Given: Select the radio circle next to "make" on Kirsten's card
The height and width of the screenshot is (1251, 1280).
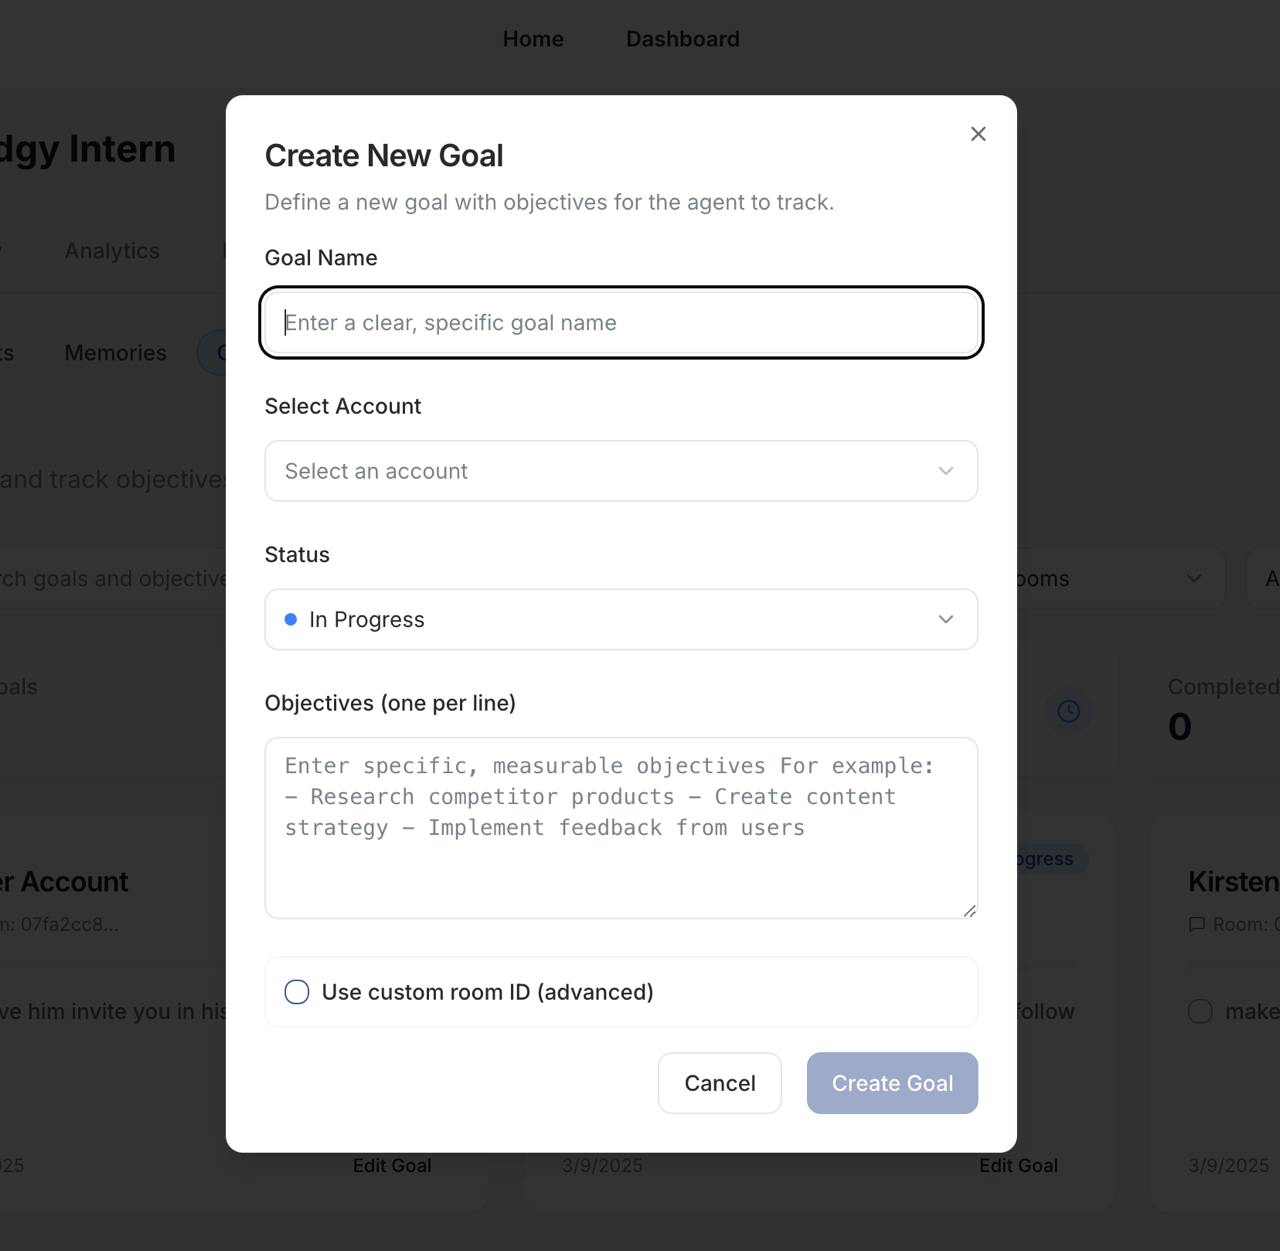Looking at the screenshot, I should click(1199, 1011).
